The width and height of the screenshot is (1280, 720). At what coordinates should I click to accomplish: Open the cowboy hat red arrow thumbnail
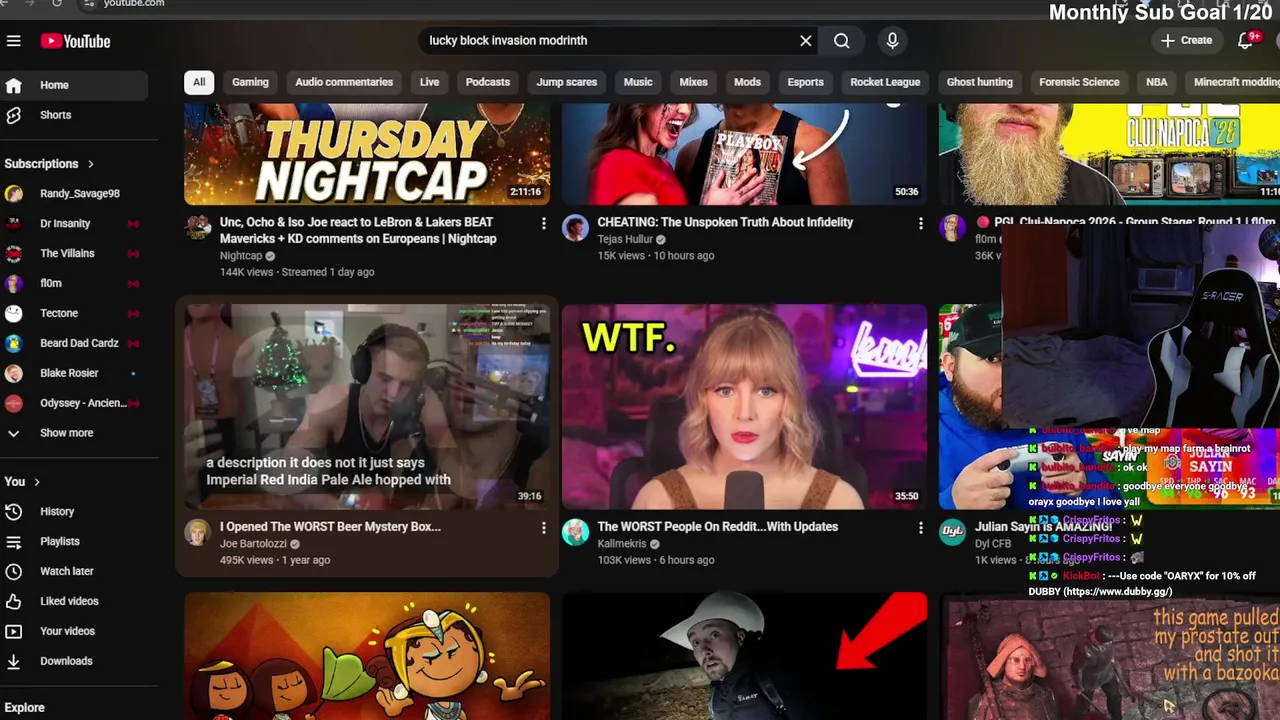tap(744, 656)
